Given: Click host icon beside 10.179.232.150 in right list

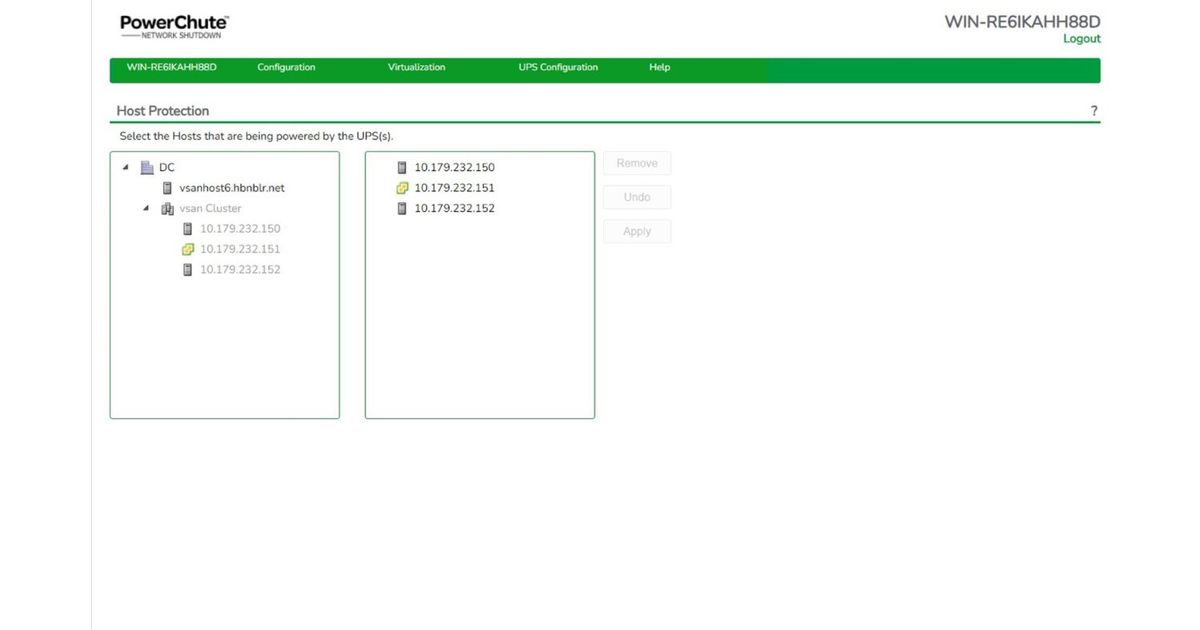Looking at the screenshot, I should point(402,168).
